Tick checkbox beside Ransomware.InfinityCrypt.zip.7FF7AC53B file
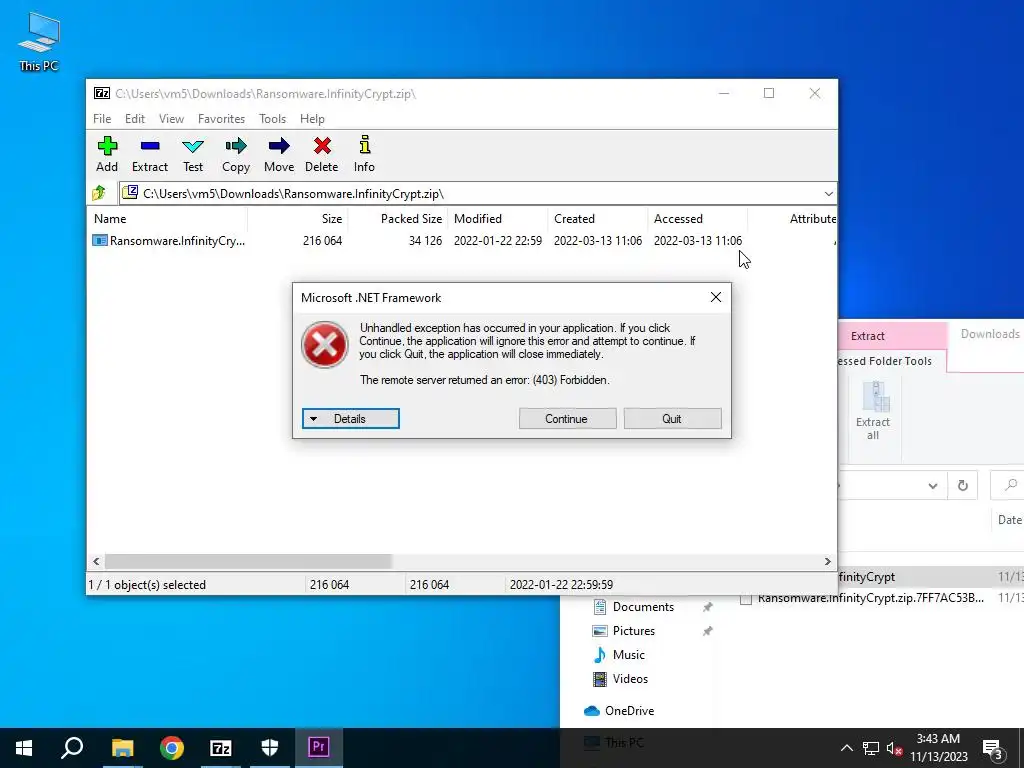Viewport: 1024px width, 768px height. 746,599
